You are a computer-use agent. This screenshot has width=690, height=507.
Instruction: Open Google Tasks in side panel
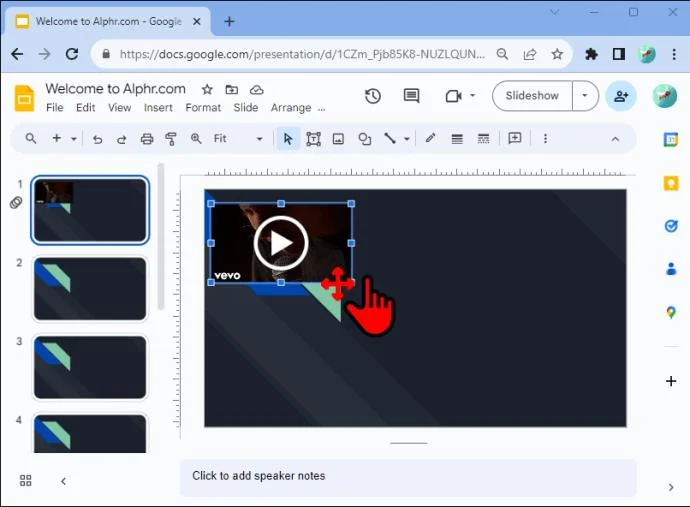pyautogui.click(x=671, y=226)
